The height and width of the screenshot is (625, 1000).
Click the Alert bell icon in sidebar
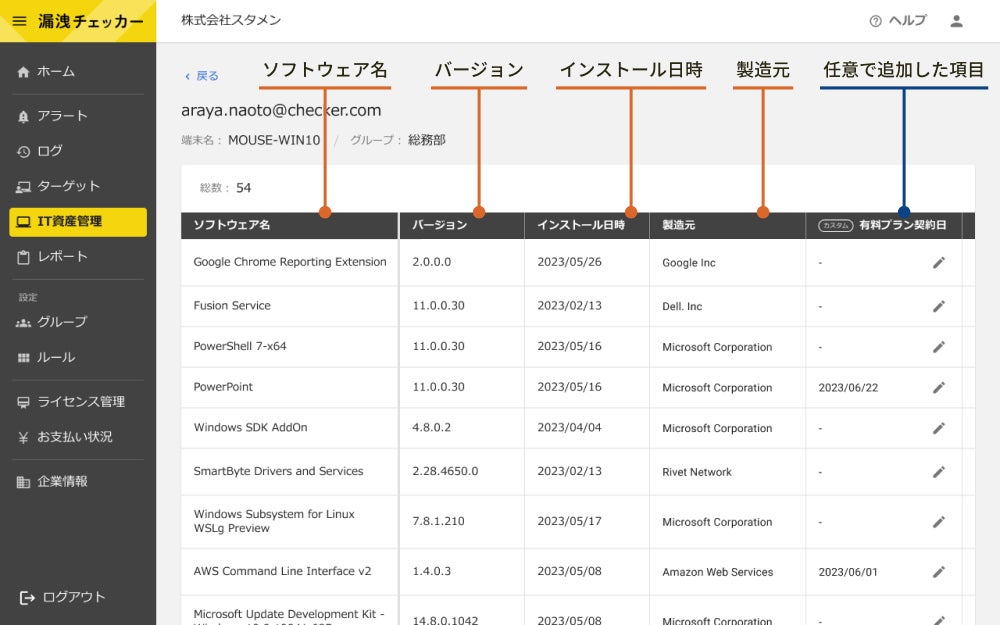click(24, 116)
